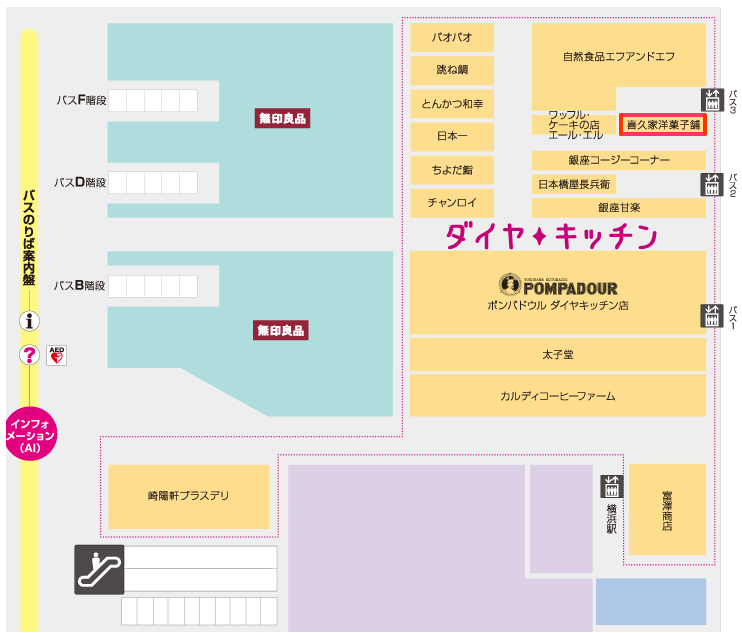Click the バス3 elevator icon
Viewport: 742px width, 633px height.
click(x=711, y=99)
